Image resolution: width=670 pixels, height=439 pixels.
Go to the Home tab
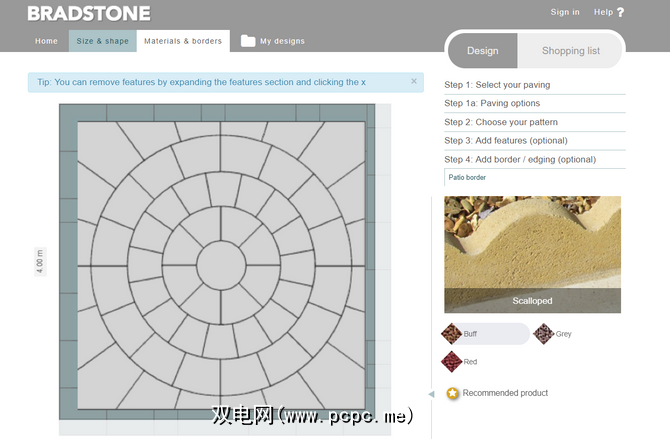tap(46, 41)
